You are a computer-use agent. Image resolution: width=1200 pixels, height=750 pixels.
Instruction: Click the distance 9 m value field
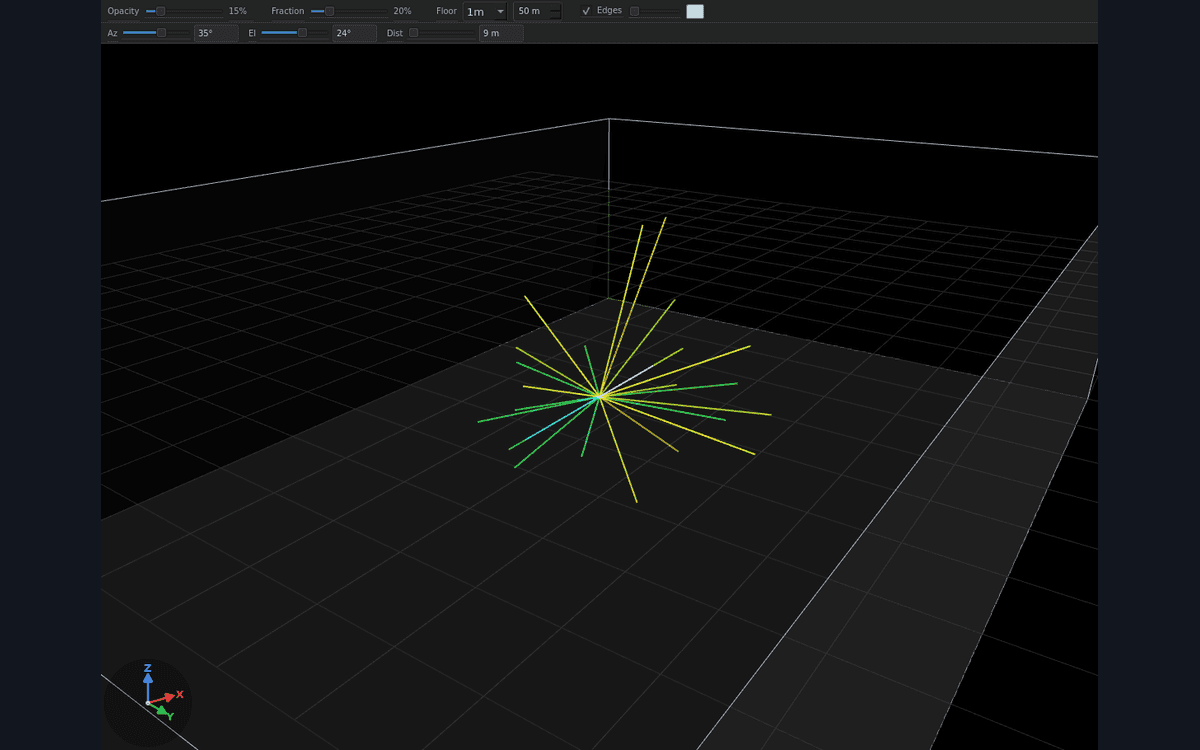pyautogui.click(x=501, y=33)
